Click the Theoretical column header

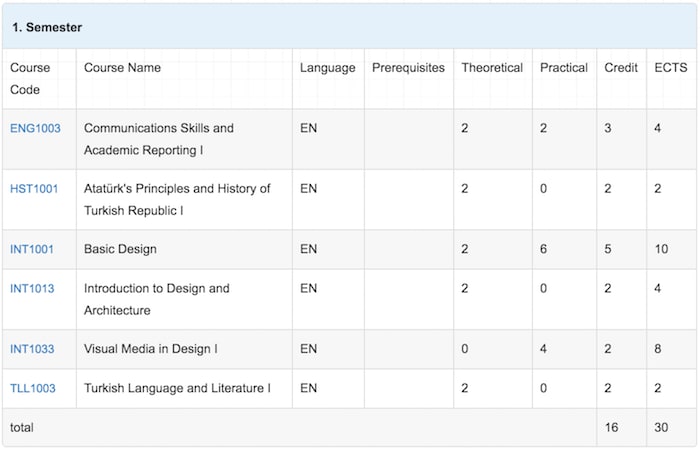pyautogui.click(x=492, y=68)
